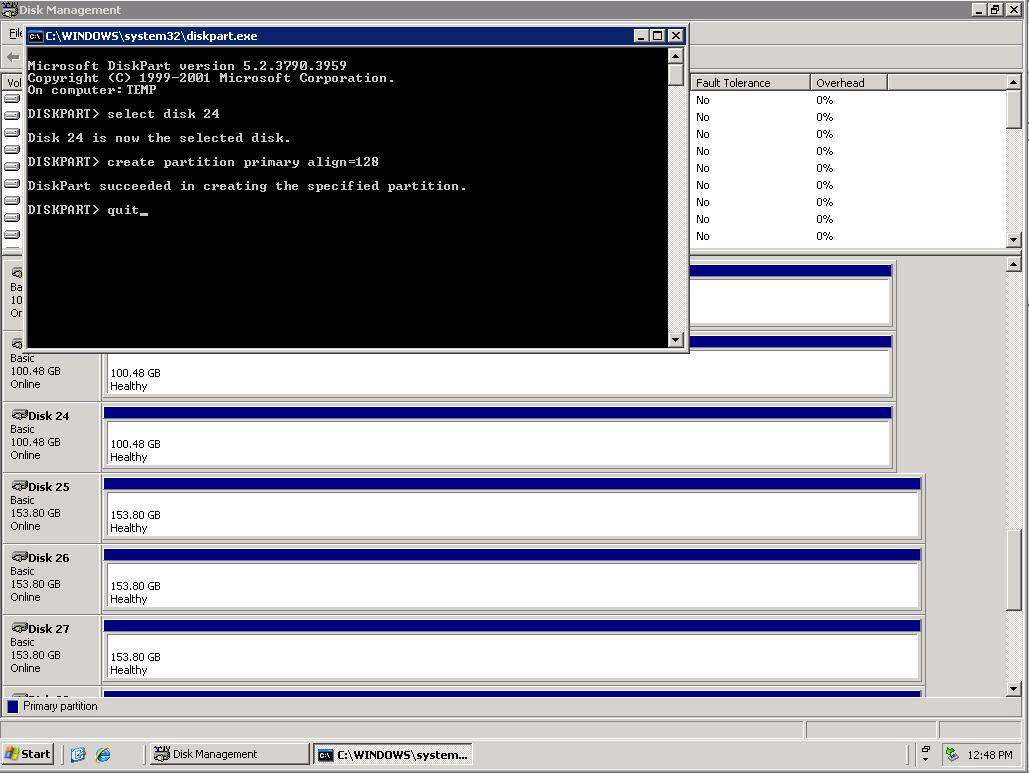Click the down arrow of the volume list scrollbar
This screenshot has height=773, width=1029.
click(1012, 240)
